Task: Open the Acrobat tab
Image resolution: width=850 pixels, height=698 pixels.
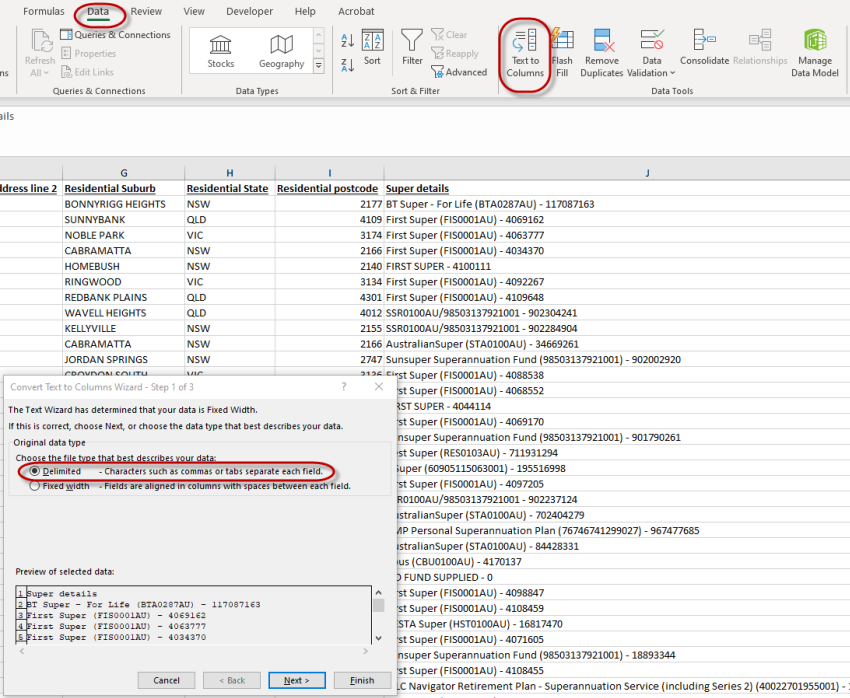Action: coord(356,11)
